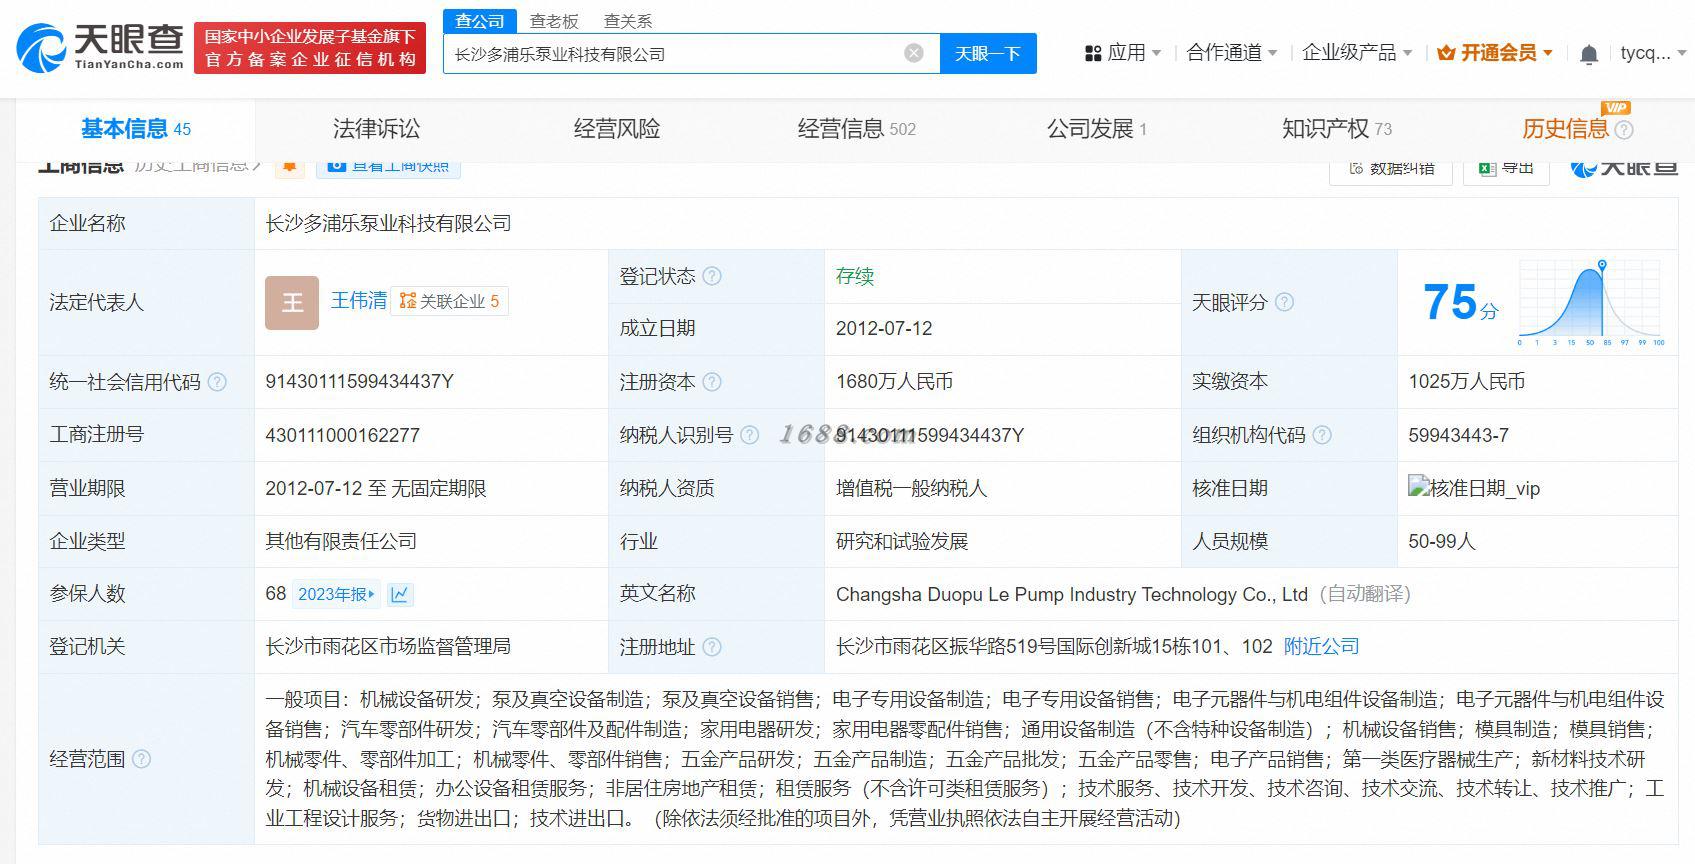Open the 应用 dropdown menu
The width and height of the screenshot is (1695, 864).
coord(1123,53)
